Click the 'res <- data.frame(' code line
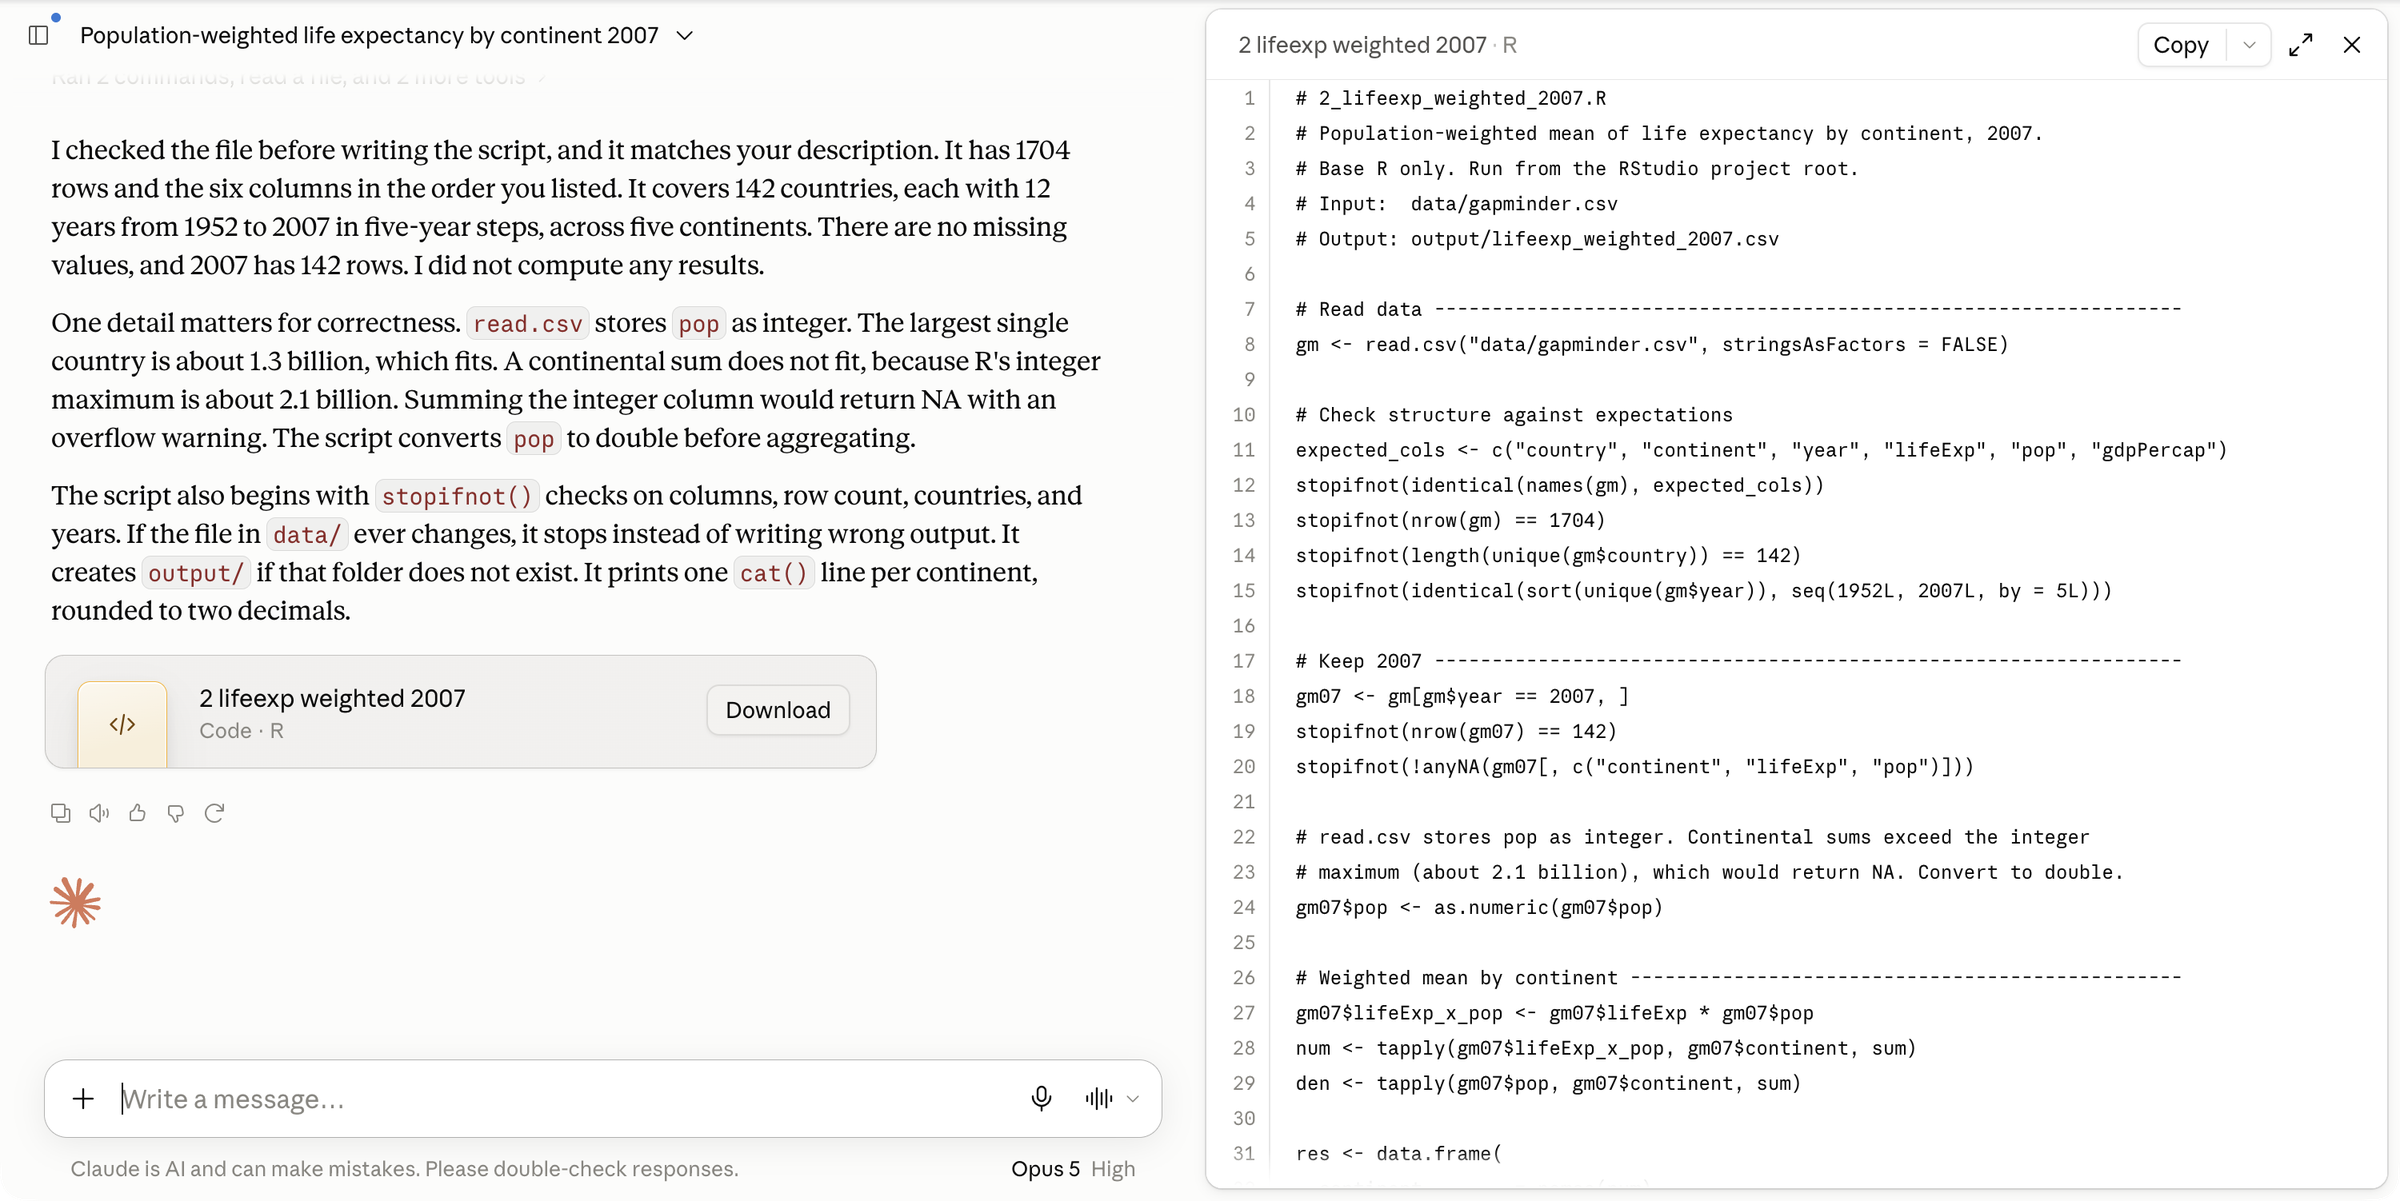Screen dimensions: 2400x1201 (1398, 1154)
